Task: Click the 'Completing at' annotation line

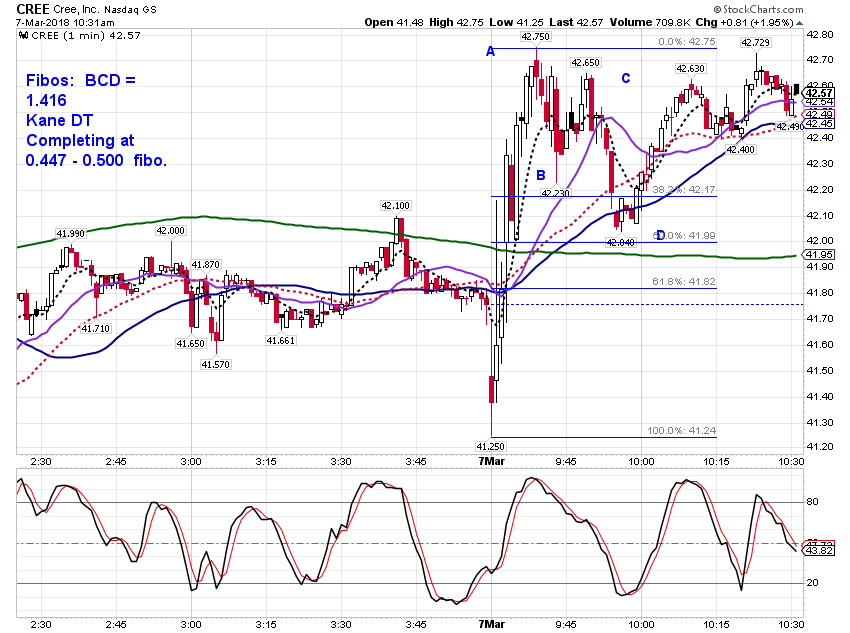Action: (80, 141)
